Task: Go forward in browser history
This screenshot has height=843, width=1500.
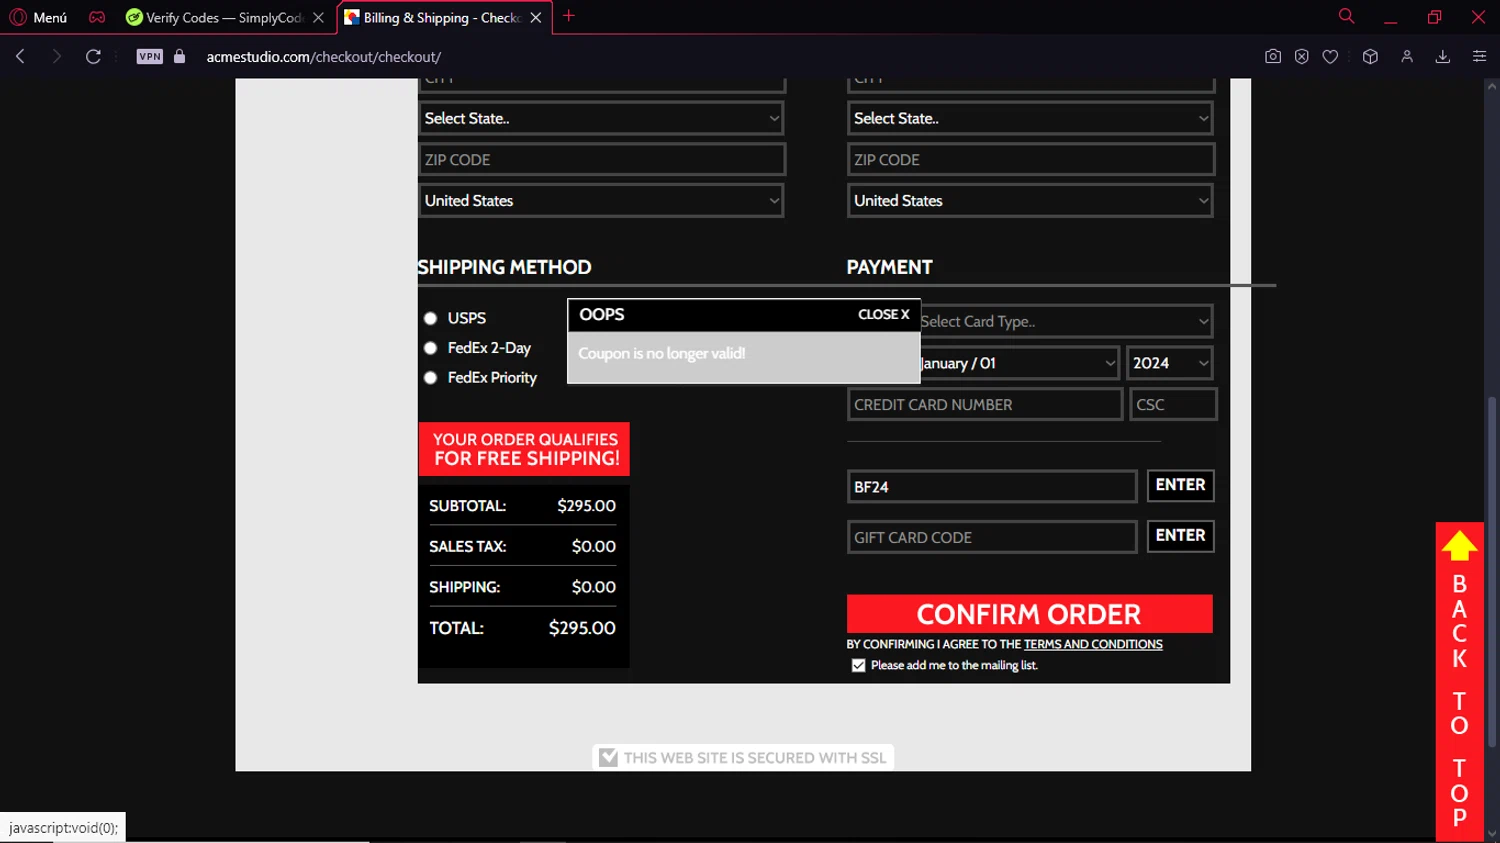Action: 56,56
